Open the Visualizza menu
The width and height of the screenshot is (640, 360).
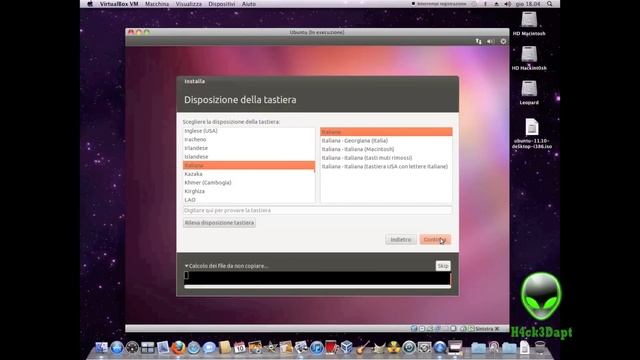point(189,4)
